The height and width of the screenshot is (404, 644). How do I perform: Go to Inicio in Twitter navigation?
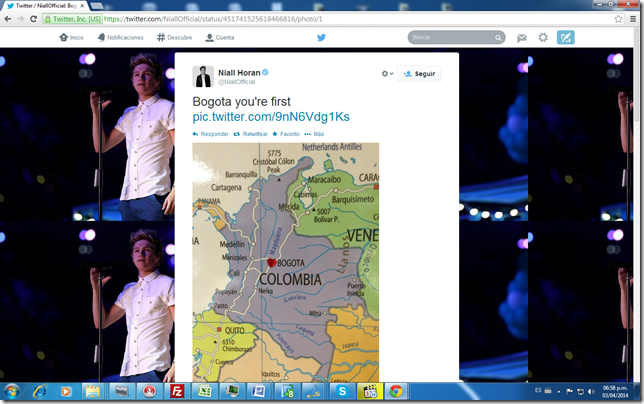coord(71,37)
